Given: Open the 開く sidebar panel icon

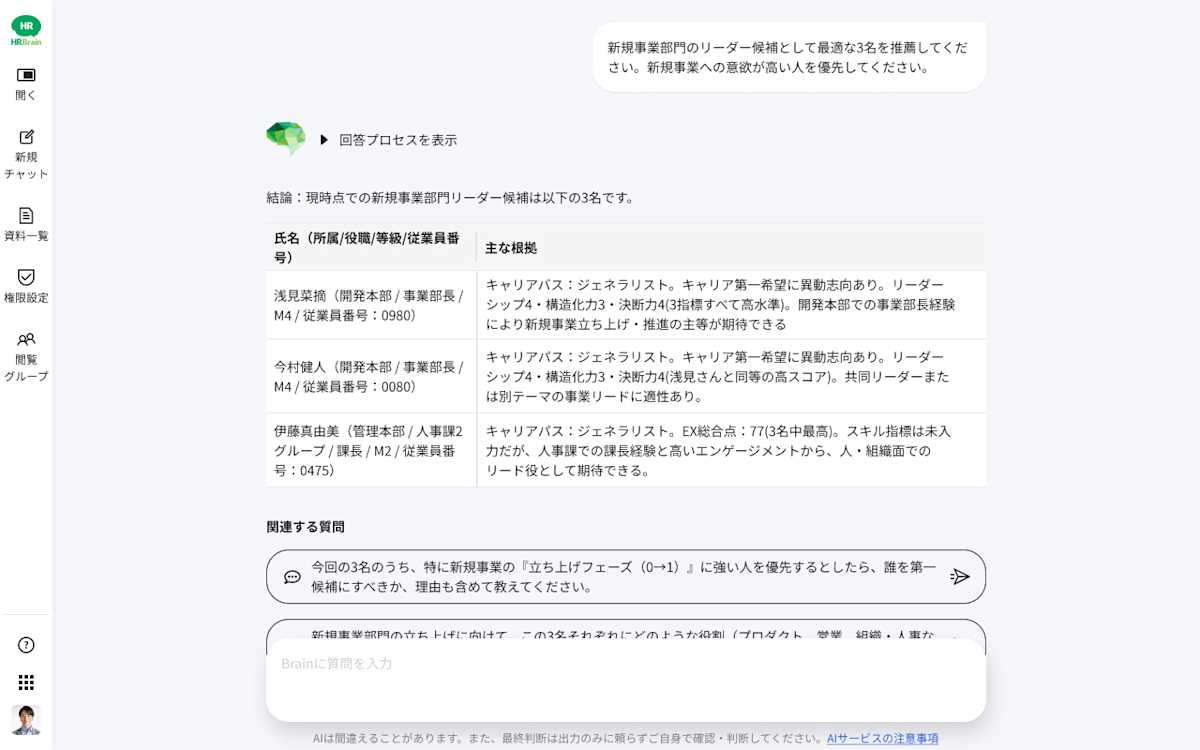Looking at the screenshot, I should point(26,75).
